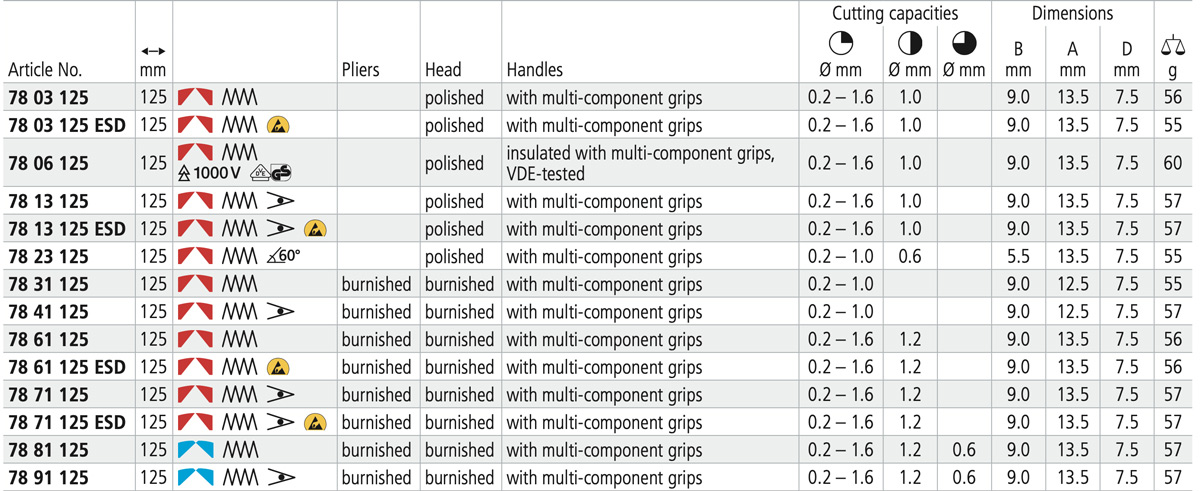Click the Handles column header
Viewport: 1200px width, 491px height.
(535, 69)
